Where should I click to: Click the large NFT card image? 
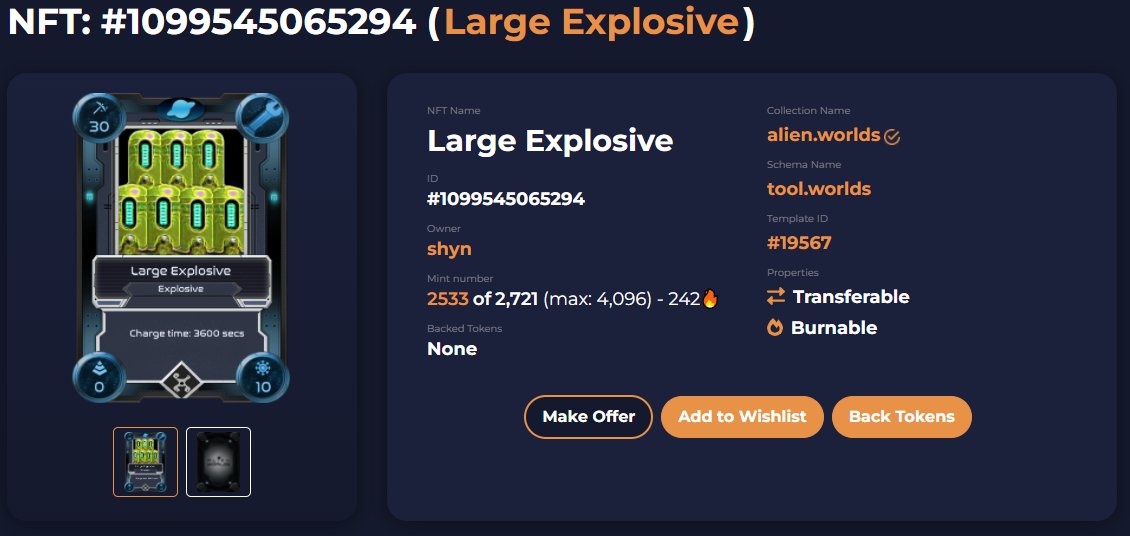click(181, 246)
